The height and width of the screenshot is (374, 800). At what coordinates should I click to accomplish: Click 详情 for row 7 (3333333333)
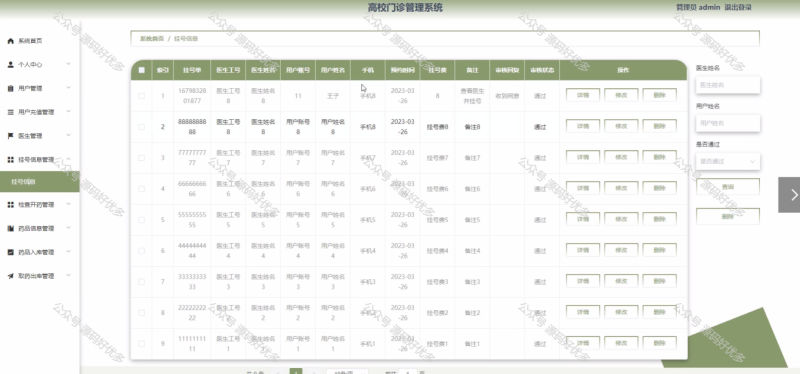(x=583, y=281)
